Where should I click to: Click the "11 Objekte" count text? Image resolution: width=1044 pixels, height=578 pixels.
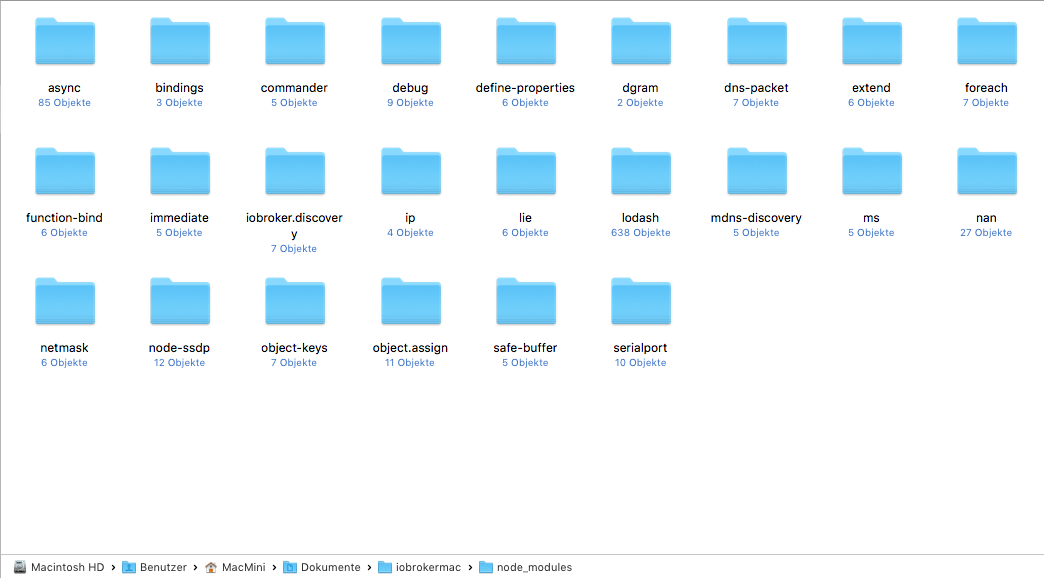[x=409, y=362]
